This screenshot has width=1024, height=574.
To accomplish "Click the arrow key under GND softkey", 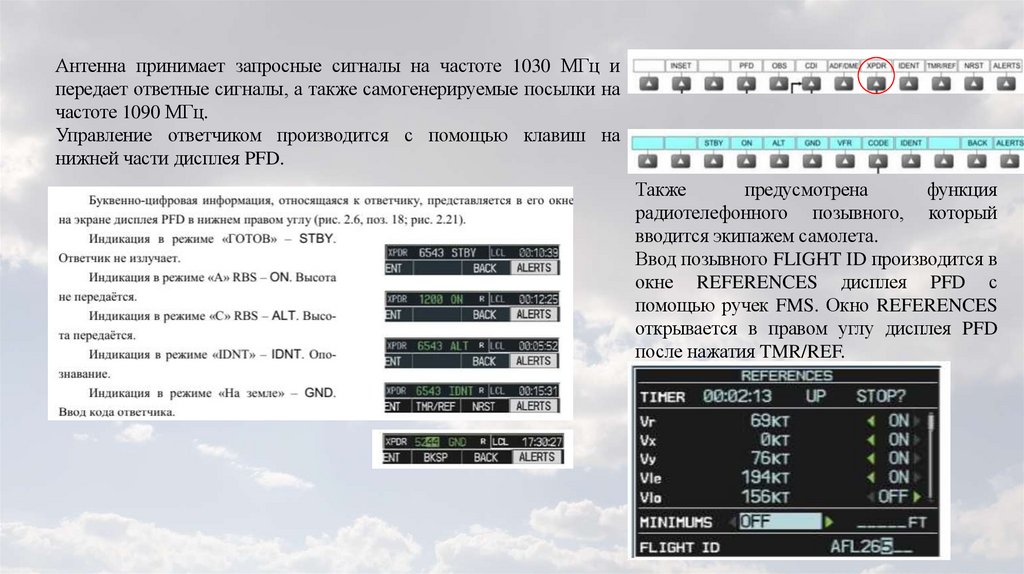I will click(812, 161).
